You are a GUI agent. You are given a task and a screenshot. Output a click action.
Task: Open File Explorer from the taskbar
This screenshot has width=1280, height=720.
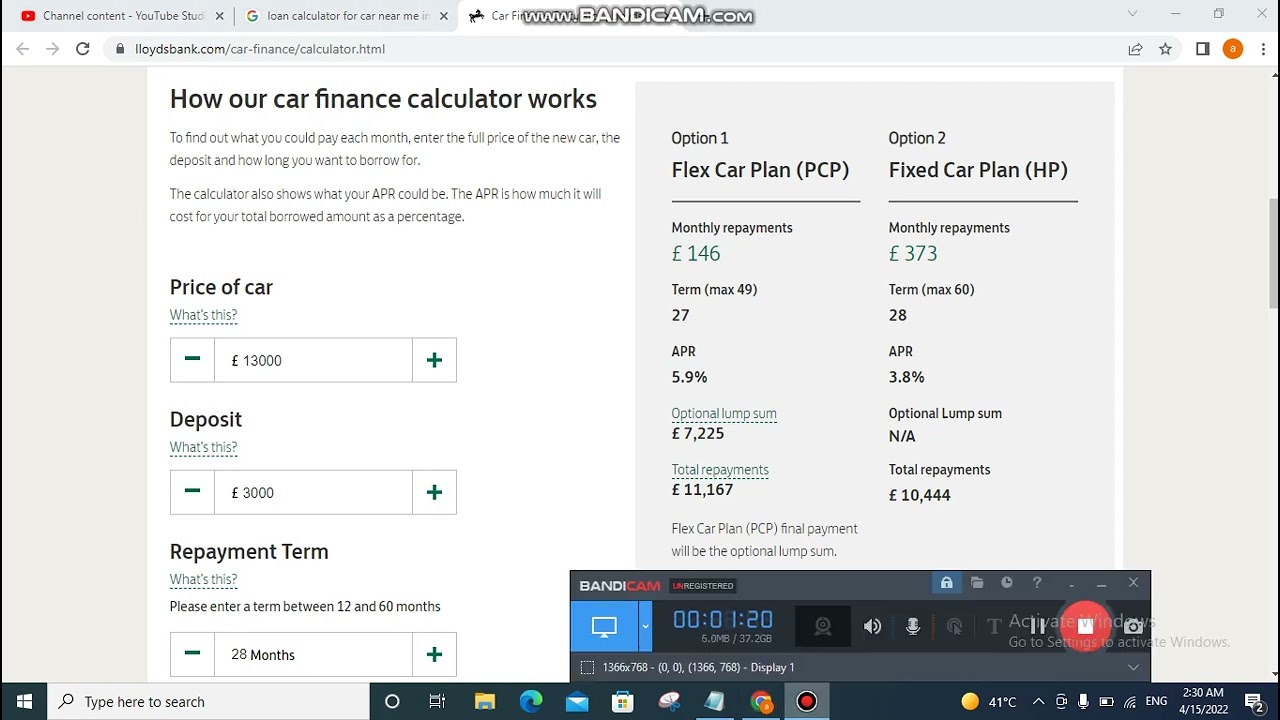click(x=485, y=702)
